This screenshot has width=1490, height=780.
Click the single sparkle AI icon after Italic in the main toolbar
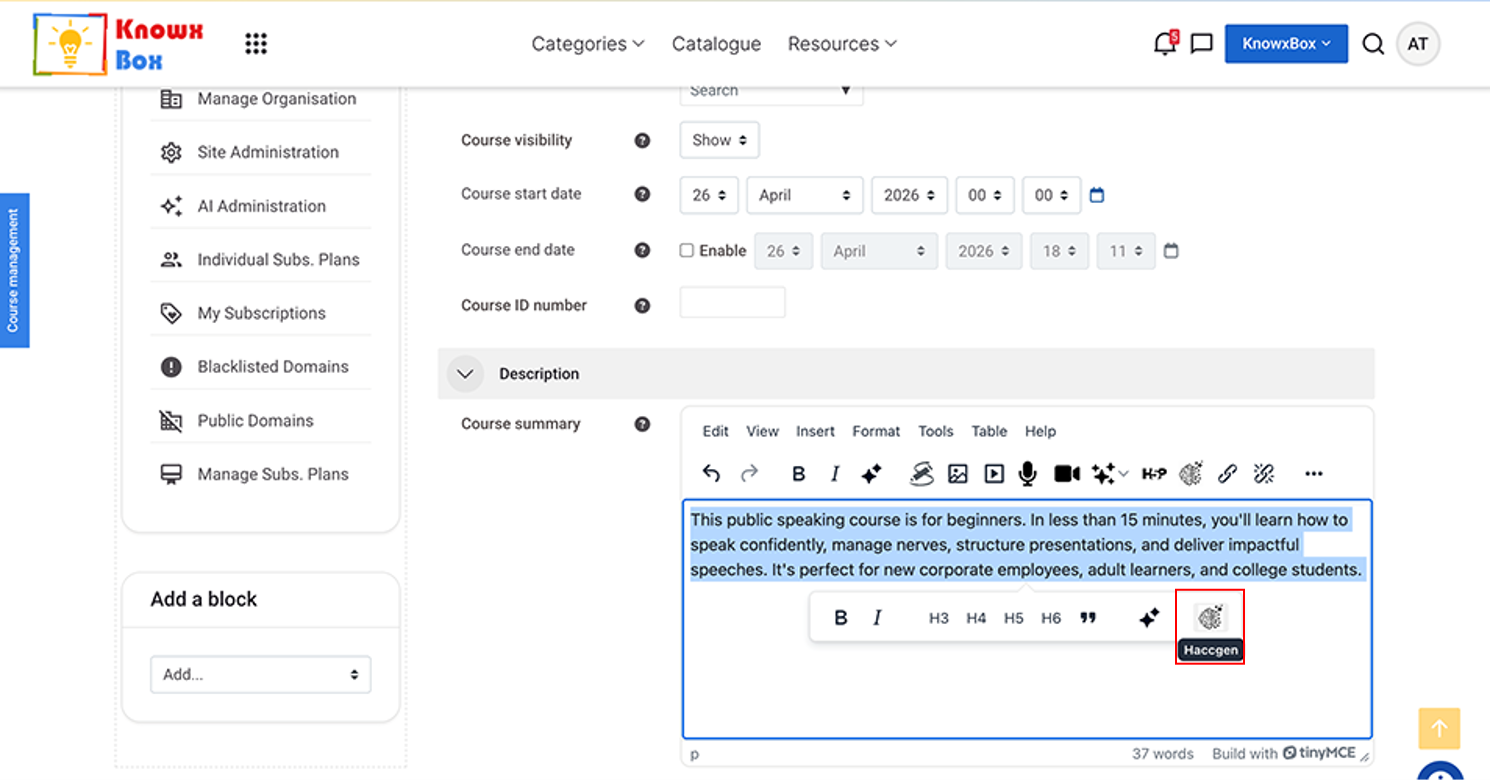point(871,474)
